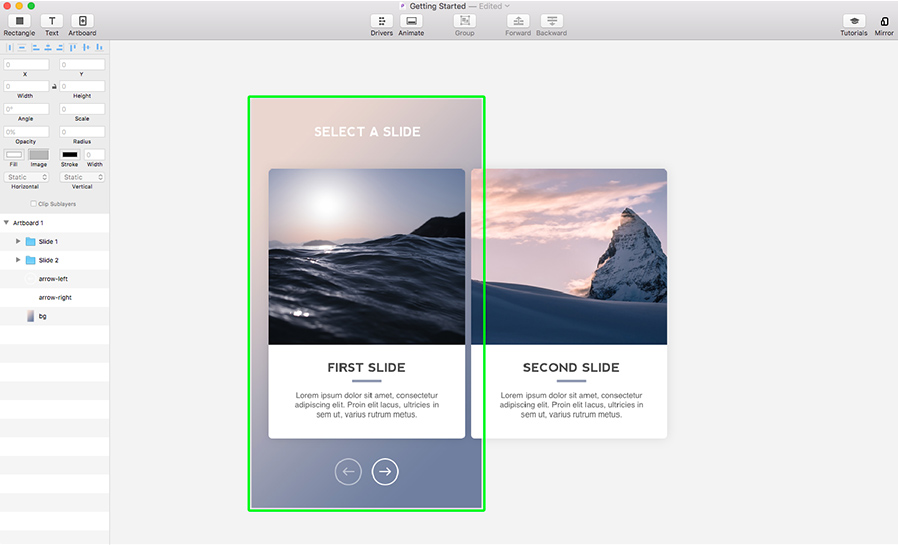Click the Mirror toolbar icon
This screenshot has width=898, height=545.
click(884, 21)
